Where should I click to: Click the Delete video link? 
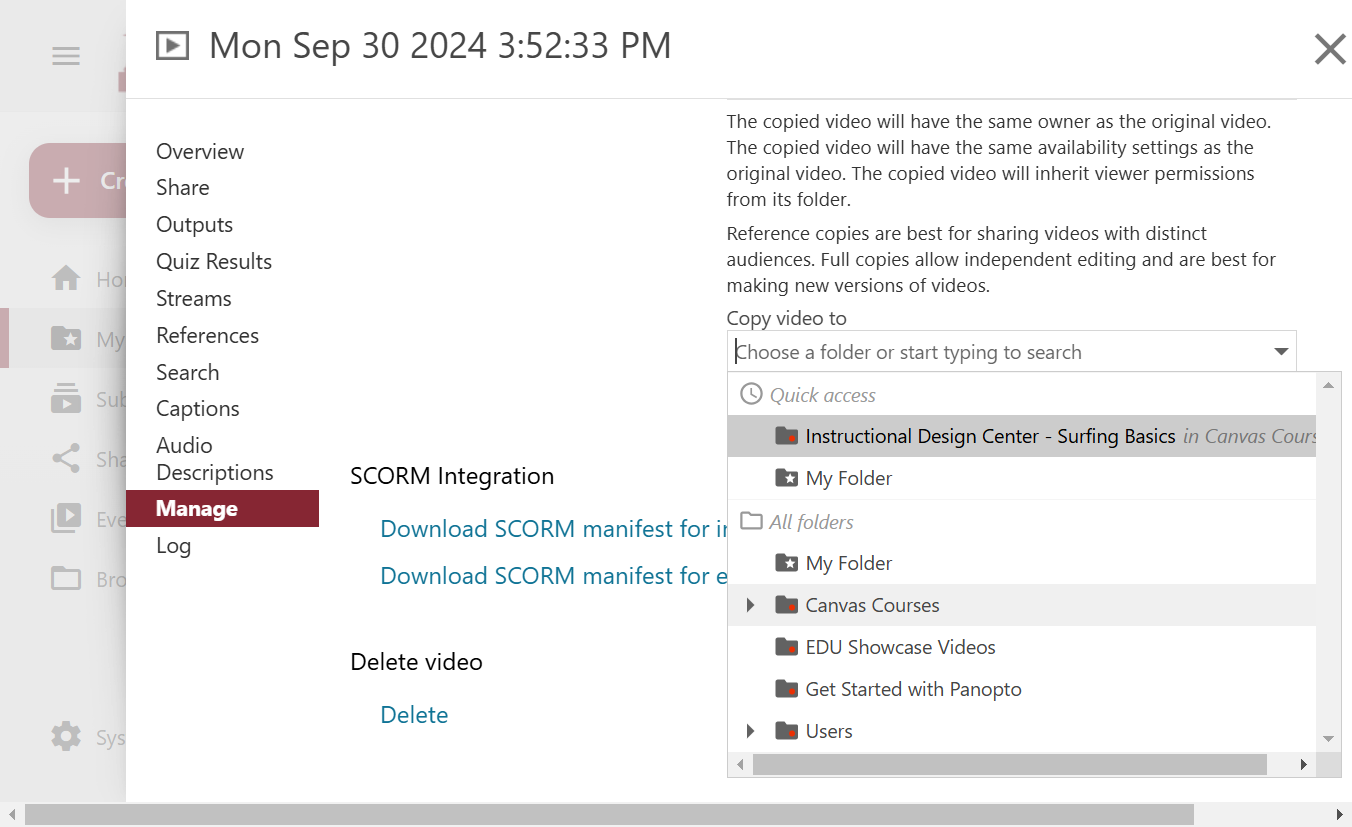click(x=414, y=714)
